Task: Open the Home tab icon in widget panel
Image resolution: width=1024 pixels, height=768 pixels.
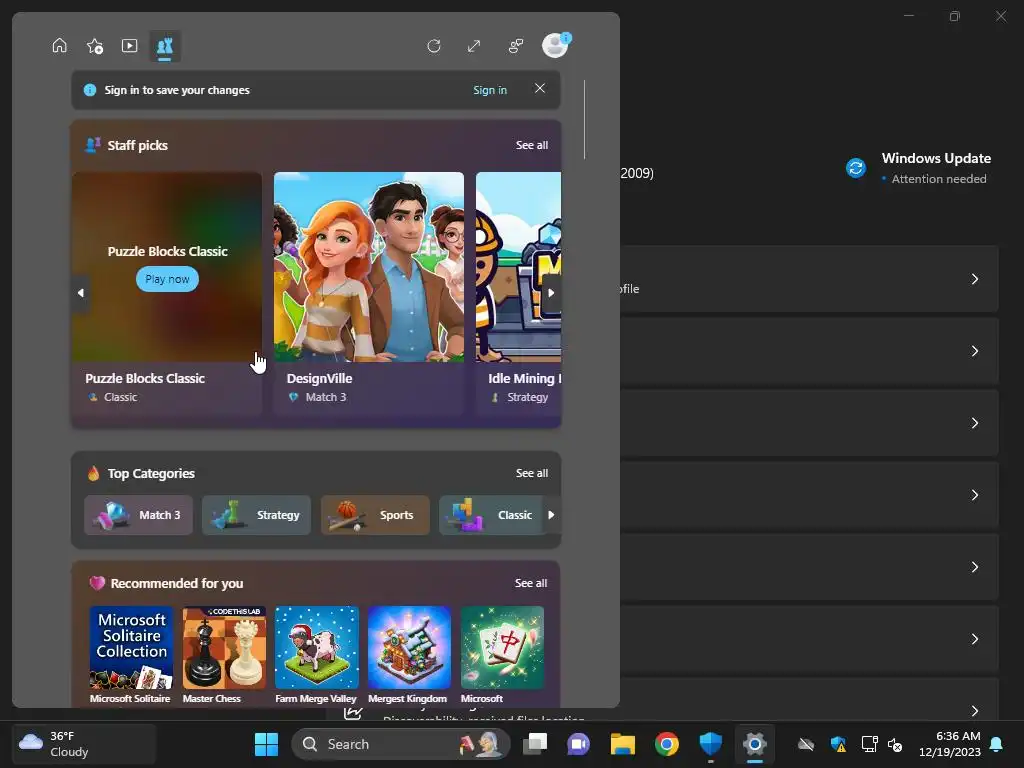Action: 59,46
